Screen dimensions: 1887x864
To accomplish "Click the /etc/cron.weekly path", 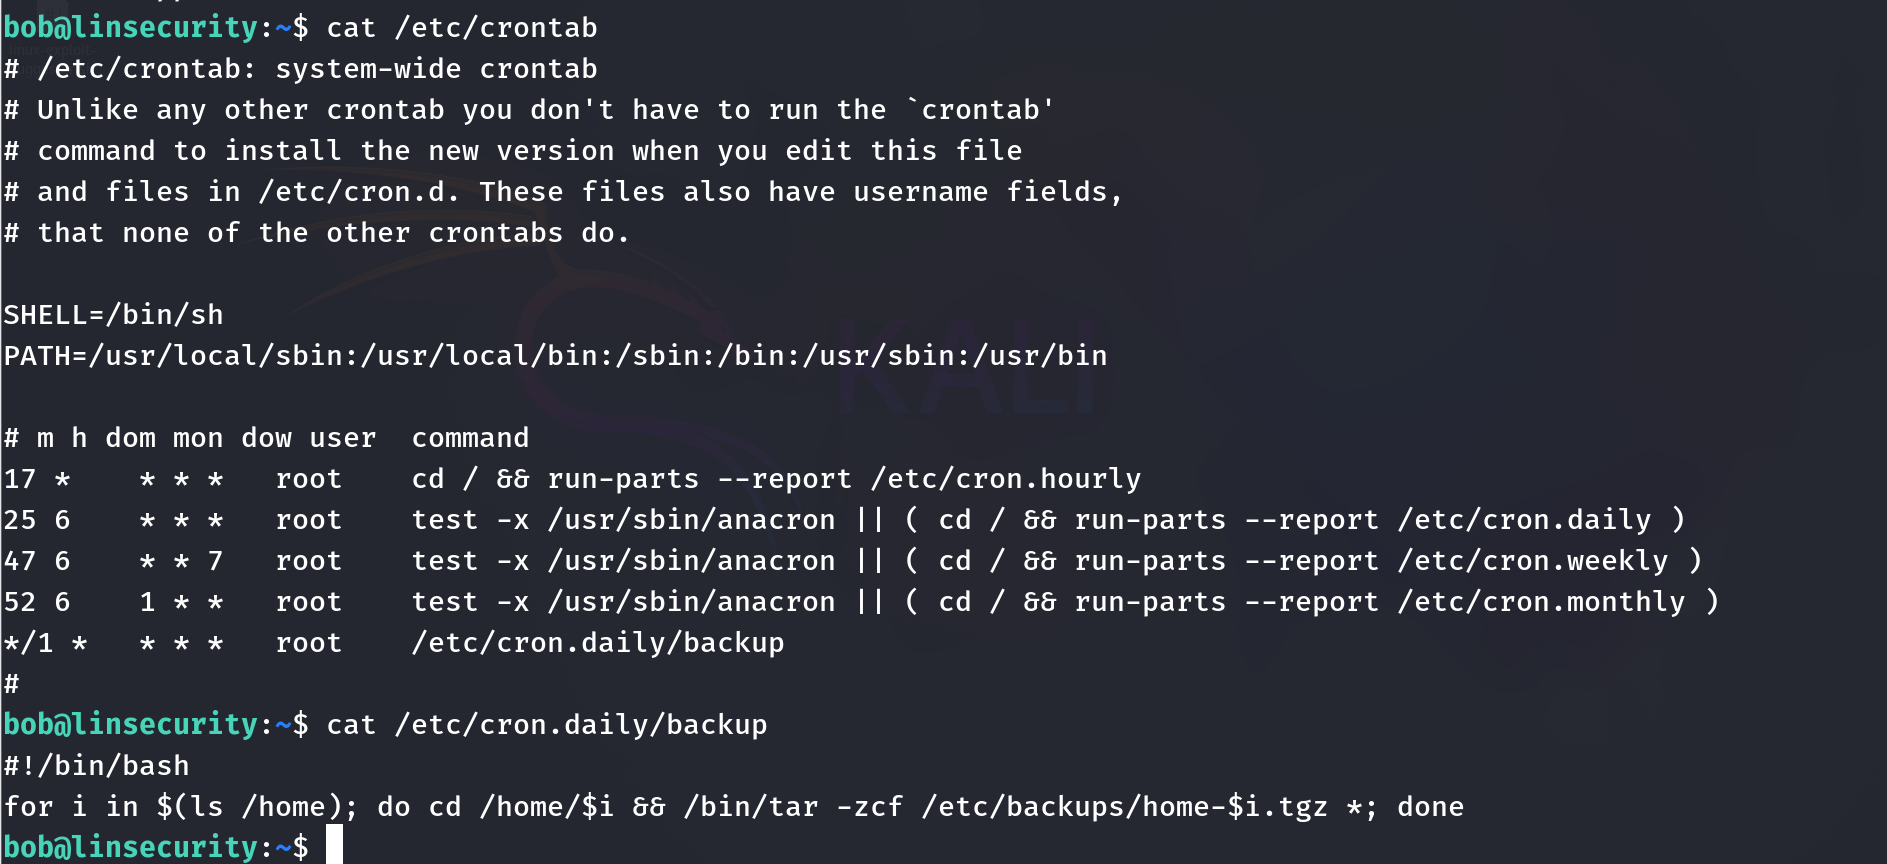I will tap(1533, 561).
